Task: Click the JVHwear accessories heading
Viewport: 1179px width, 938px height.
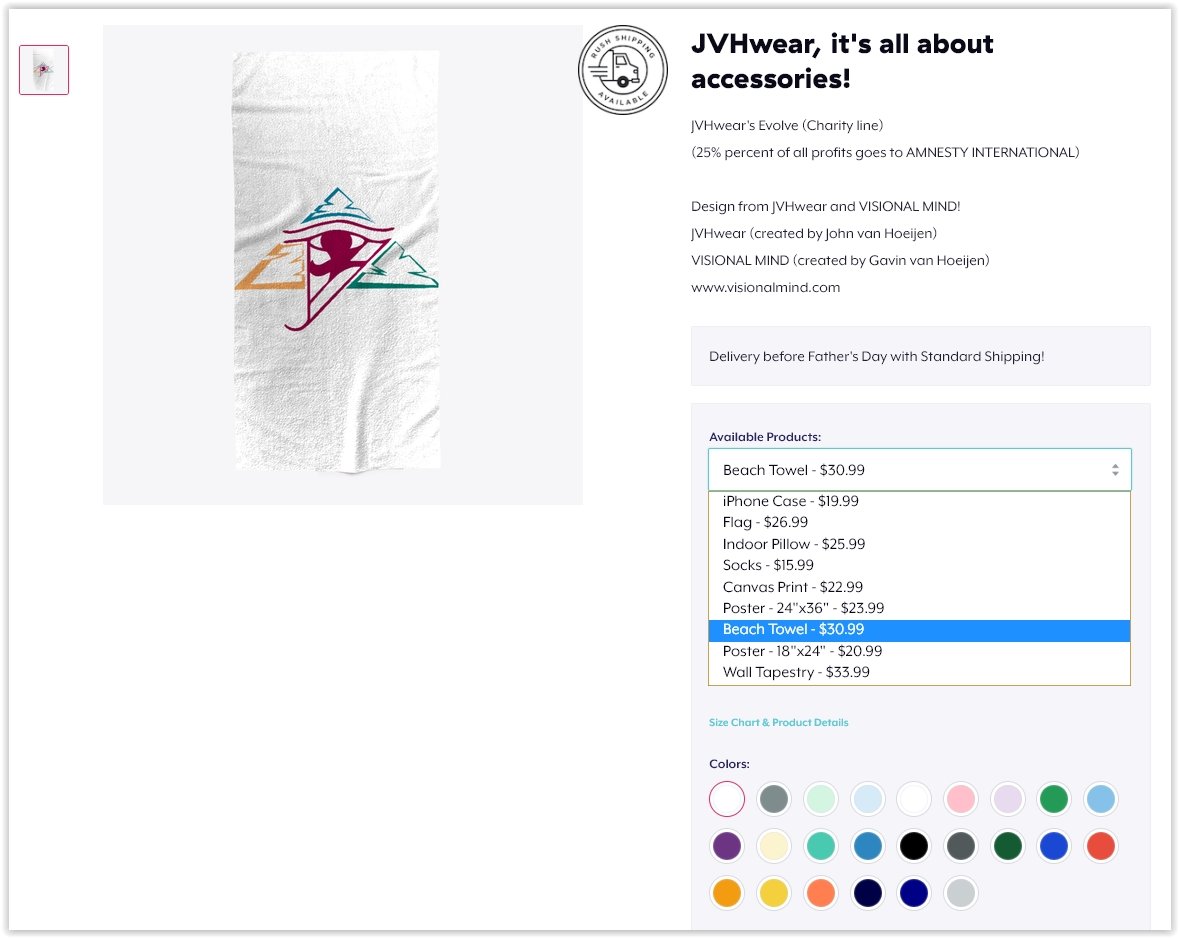Action: pyautogui.click(x=842, y=61)
